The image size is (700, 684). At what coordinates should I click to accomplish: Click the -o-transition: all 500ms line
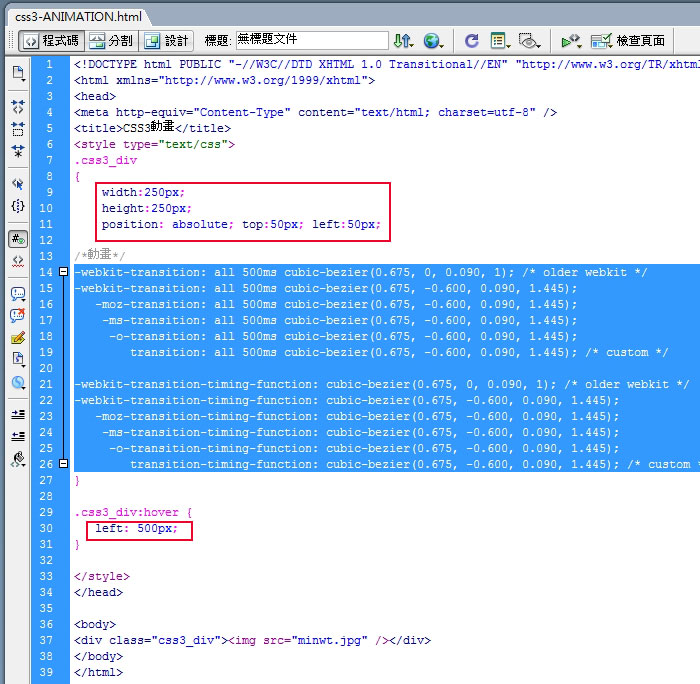(x=343, y=336)
